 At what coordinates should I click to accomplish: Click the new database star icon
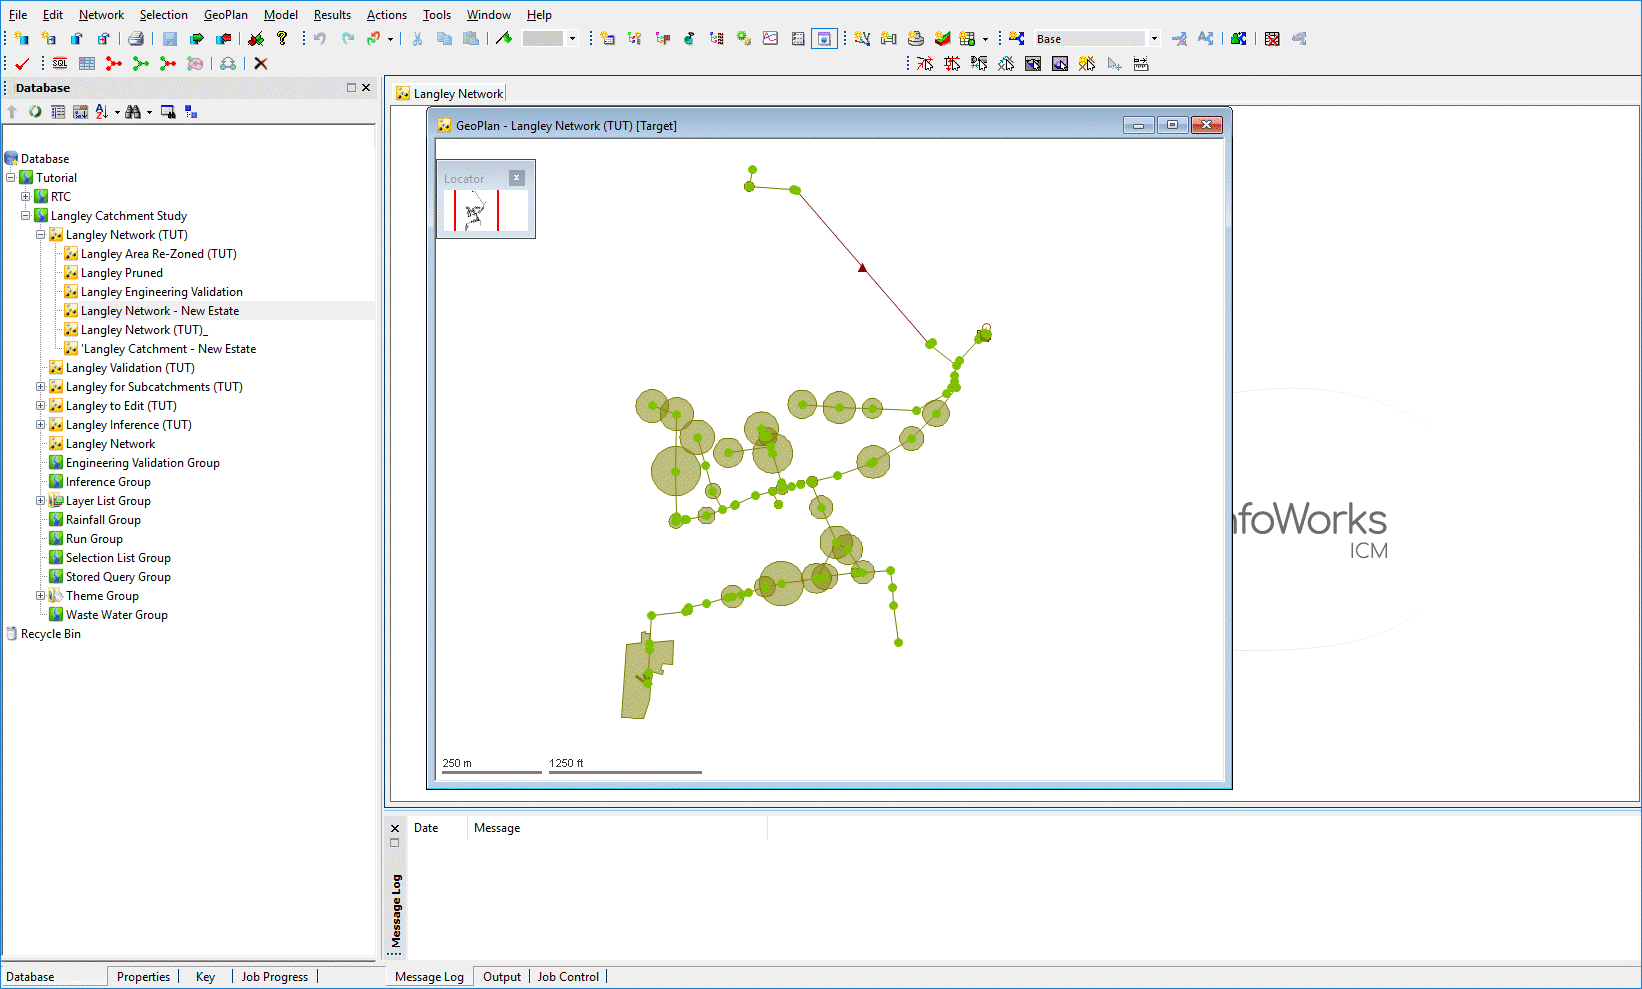coord(21,39)
